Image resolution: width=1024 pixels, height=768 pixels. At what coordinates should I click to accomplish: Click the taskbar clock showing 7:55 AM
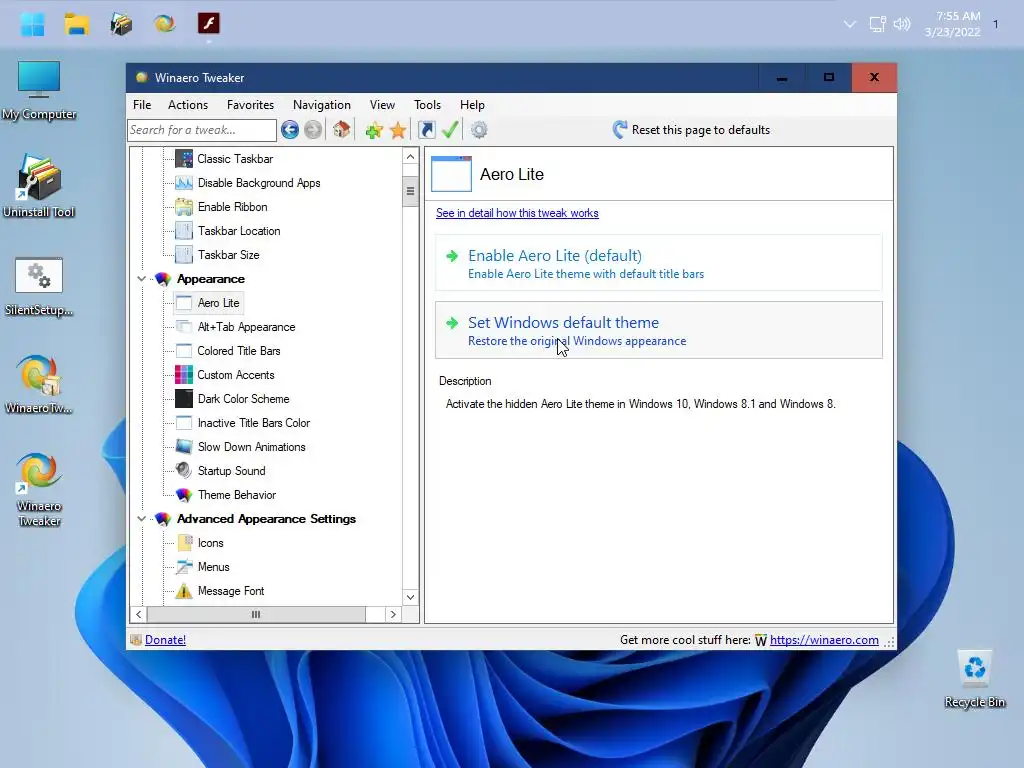point(953,24)
